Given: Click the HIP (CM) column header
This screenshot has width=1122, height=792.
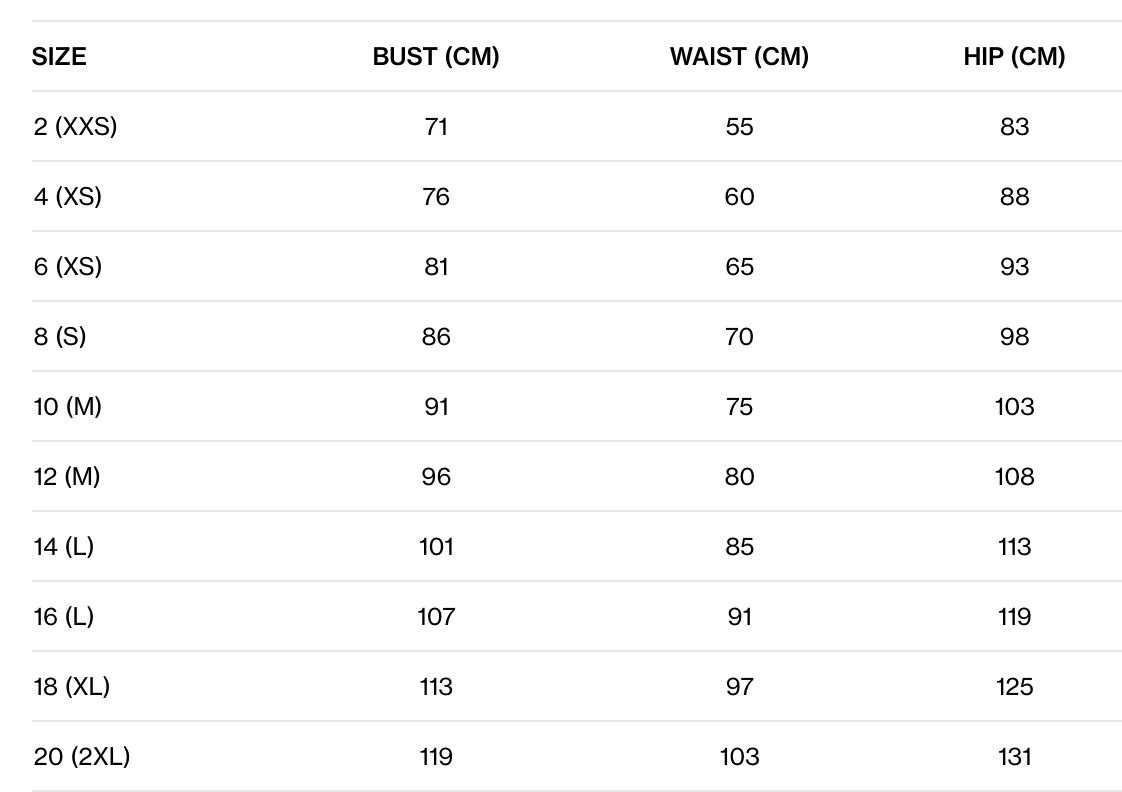Looking at the screenshot, I should pyautogui.click(x=1014, y=57).
